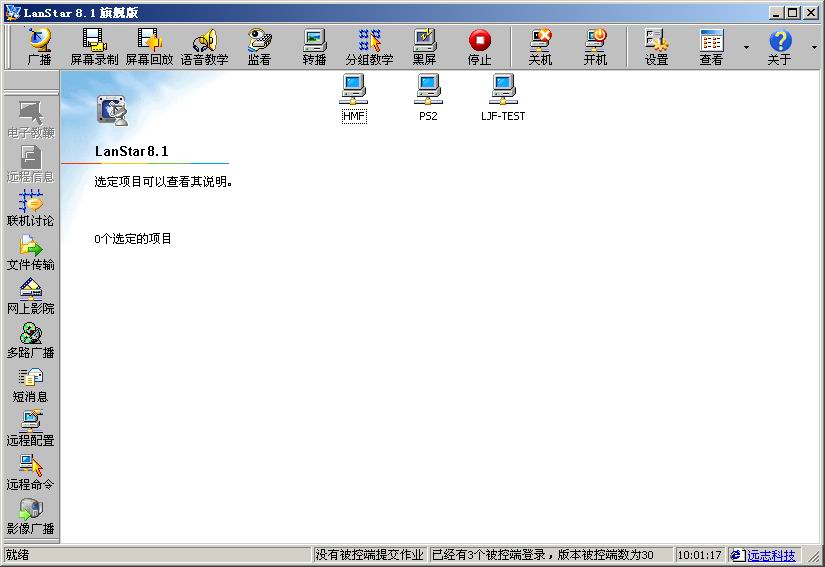This screenshot has width=825, height=567.
Task: Open 联机讨论 online discussion in sidebar
Action: pos(31,208)
